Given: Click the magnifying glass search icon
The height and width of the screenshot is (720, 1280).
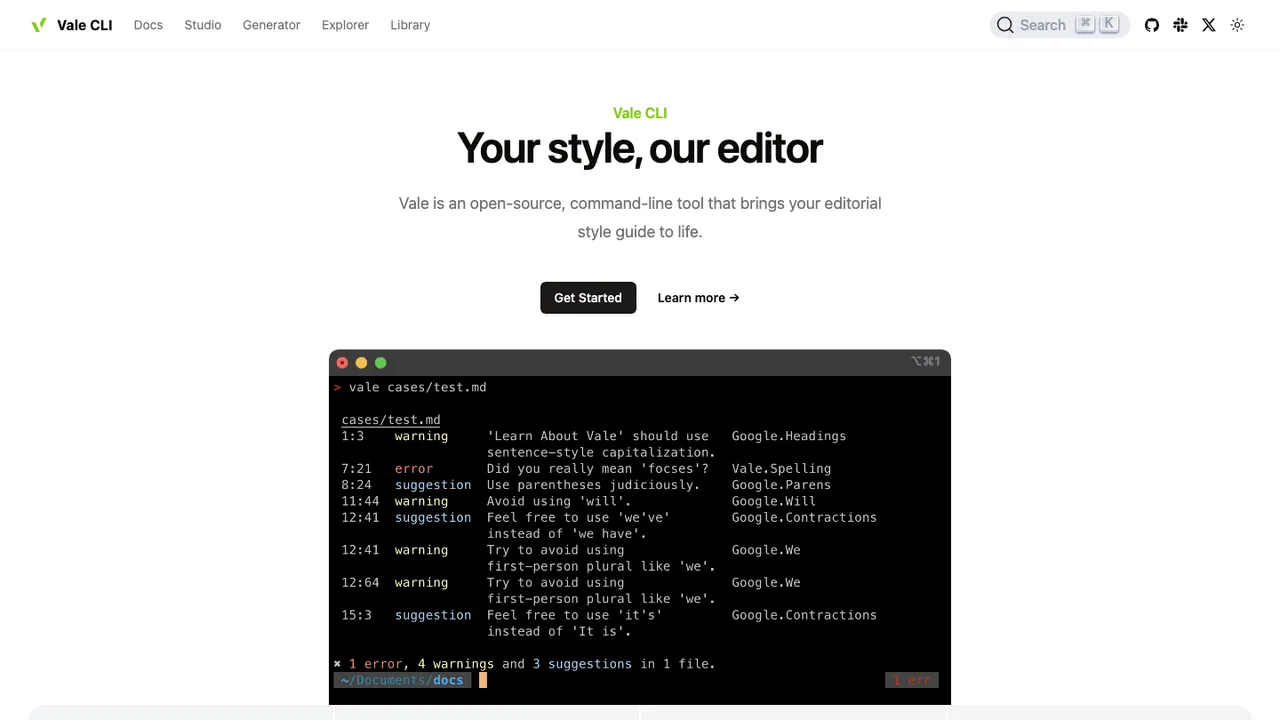Looking at the screenshot, I should (x=1005, y=25).
